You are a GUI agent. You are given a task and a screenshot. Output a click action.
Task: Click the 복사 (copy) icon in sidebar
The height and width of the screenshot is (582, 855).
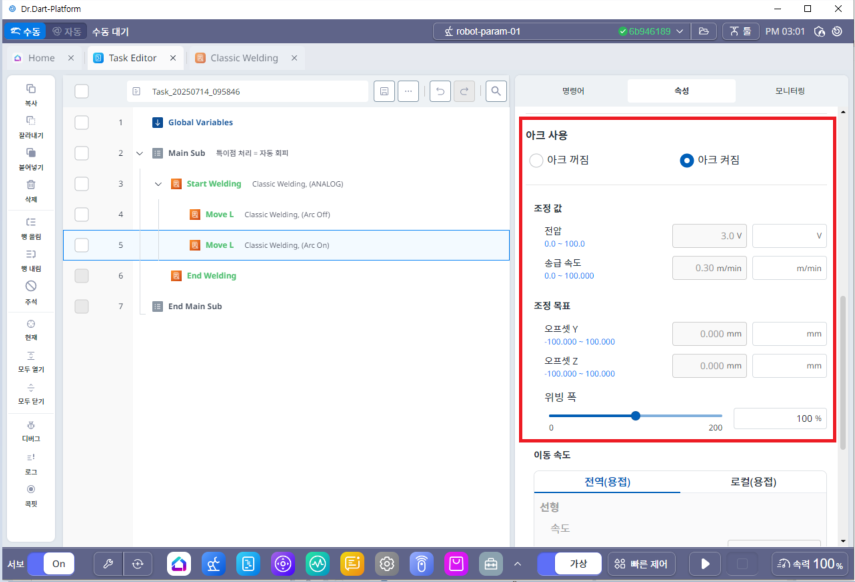pos(30,89)
